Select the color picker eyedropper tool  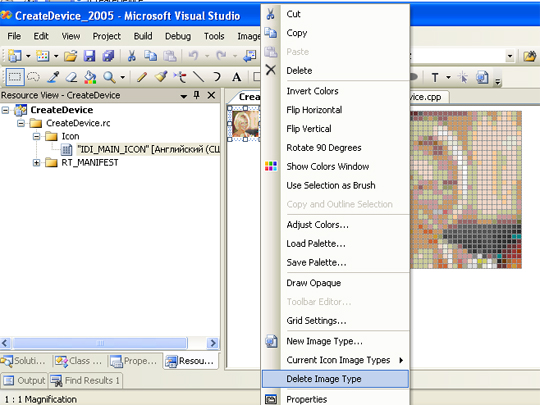pos(53,77)
